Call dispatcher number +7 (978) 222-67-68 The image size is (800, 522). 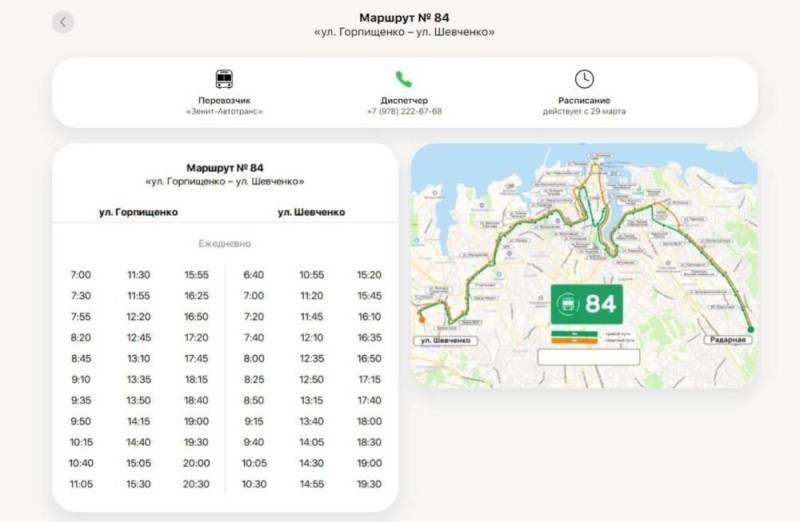404,111
